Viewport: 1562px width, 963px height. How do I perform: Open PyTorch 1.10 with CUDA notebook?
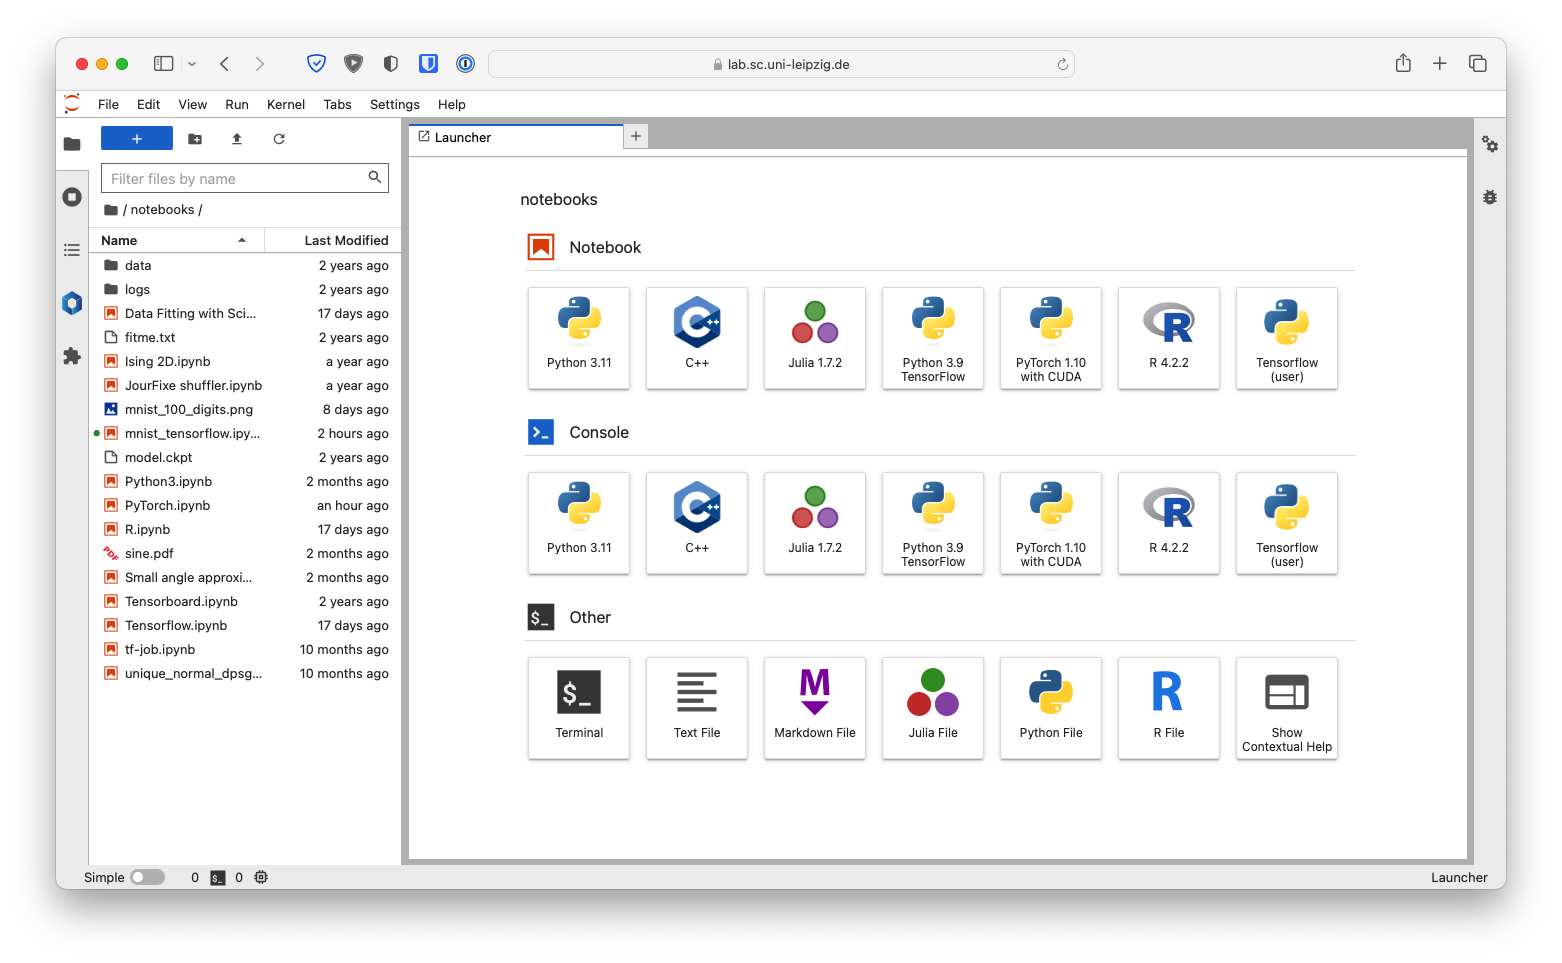(x=1051, y=338)
